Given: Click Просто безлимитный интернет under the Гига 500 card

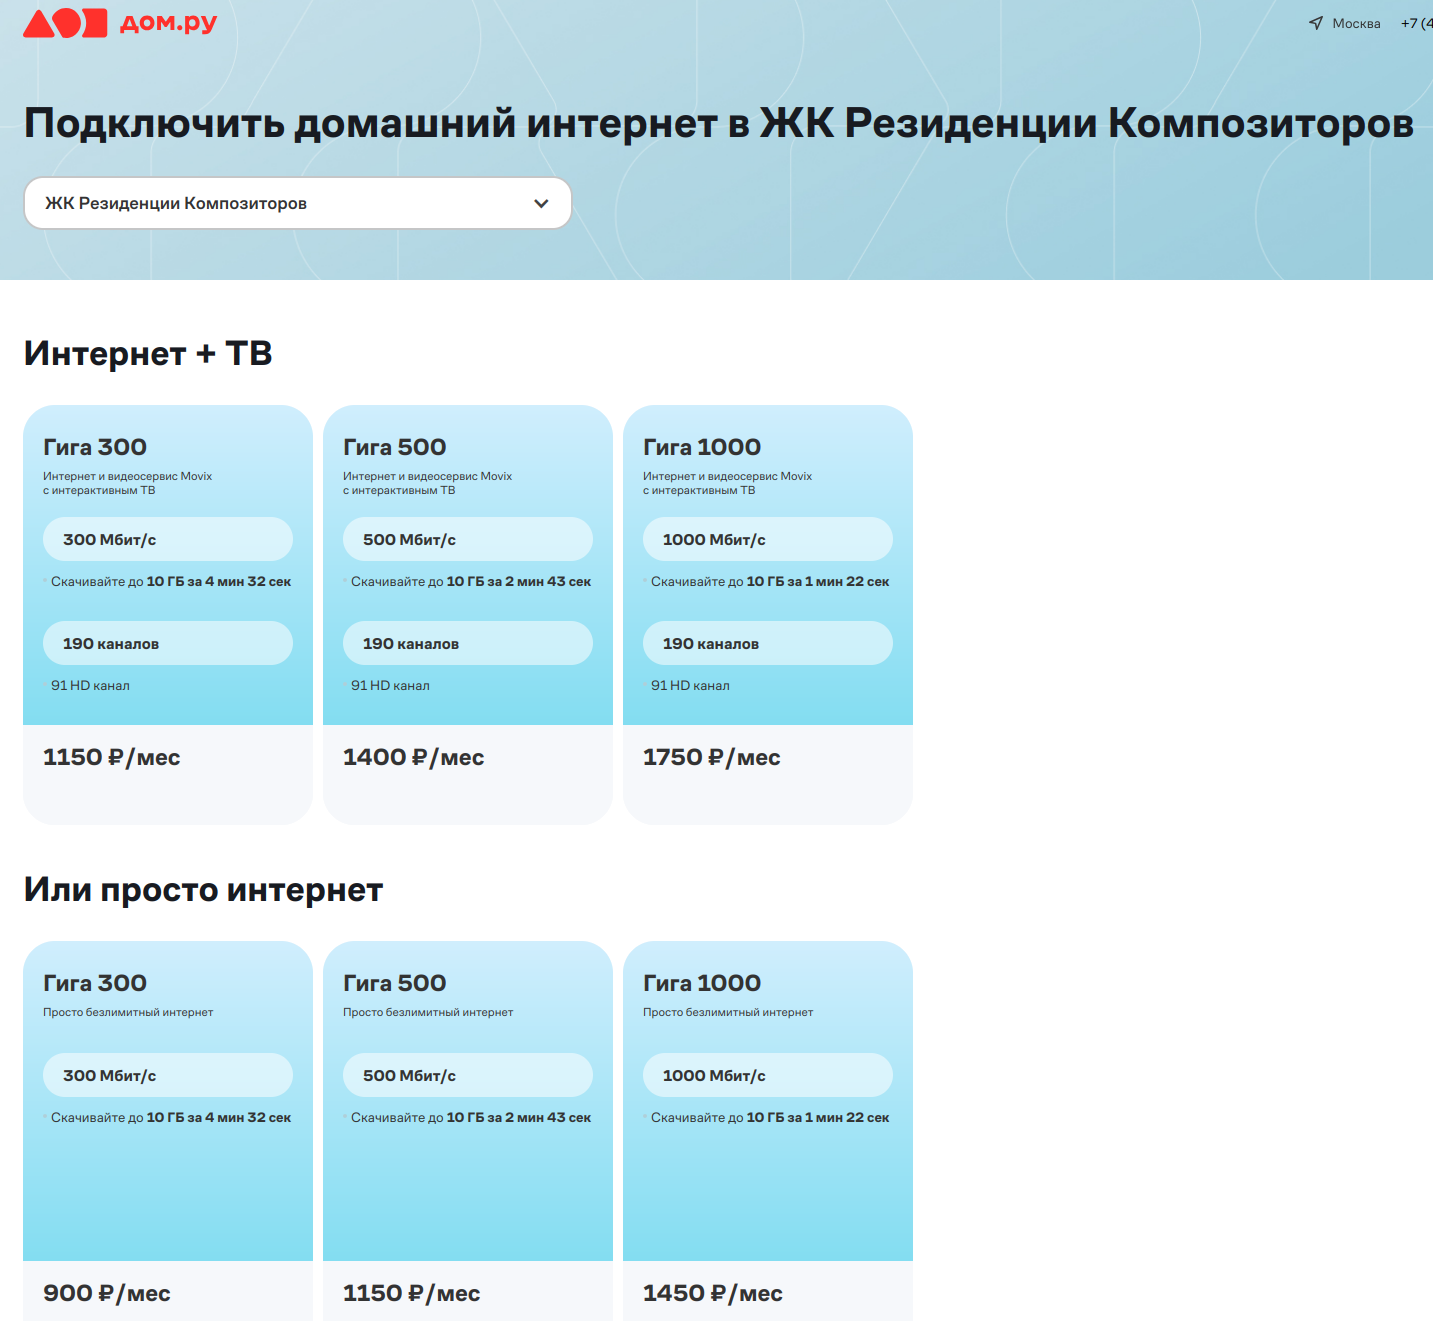Looking at the screenshot, I should 428,1012.
